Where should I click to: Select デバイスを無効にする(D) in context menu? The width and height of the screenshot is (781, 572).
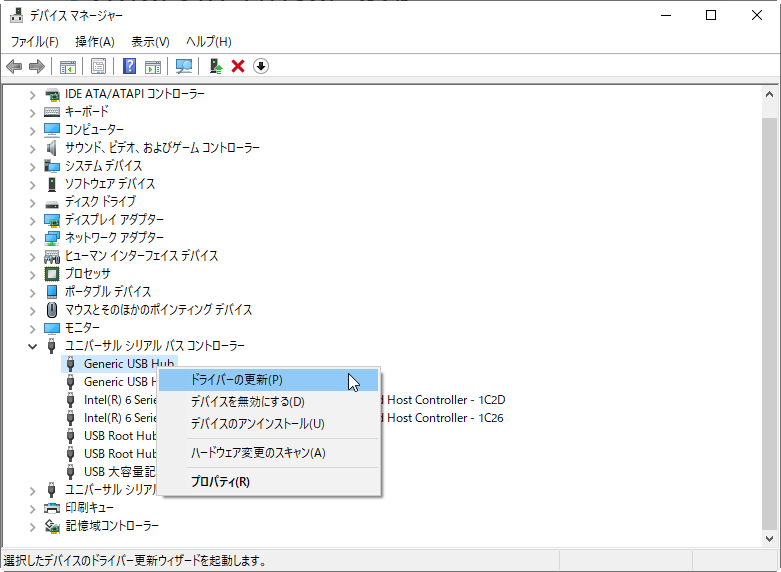point(247,402)
